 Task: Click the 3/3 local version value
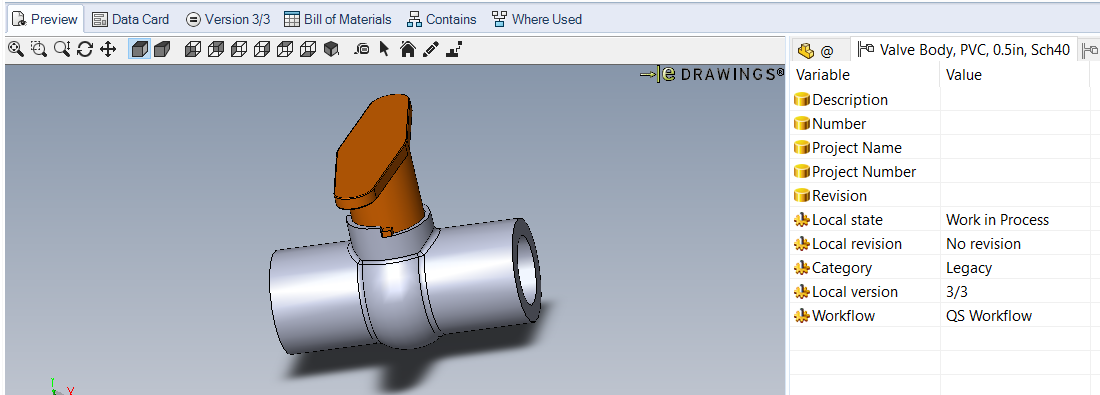tap(957, 291)
